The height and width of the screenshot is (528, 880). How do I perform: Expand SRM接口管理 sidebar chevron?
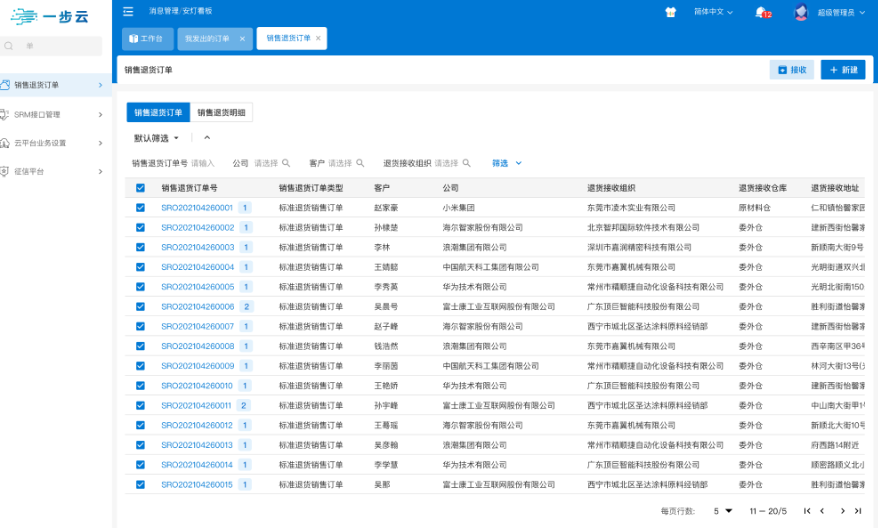click(100, 114)
